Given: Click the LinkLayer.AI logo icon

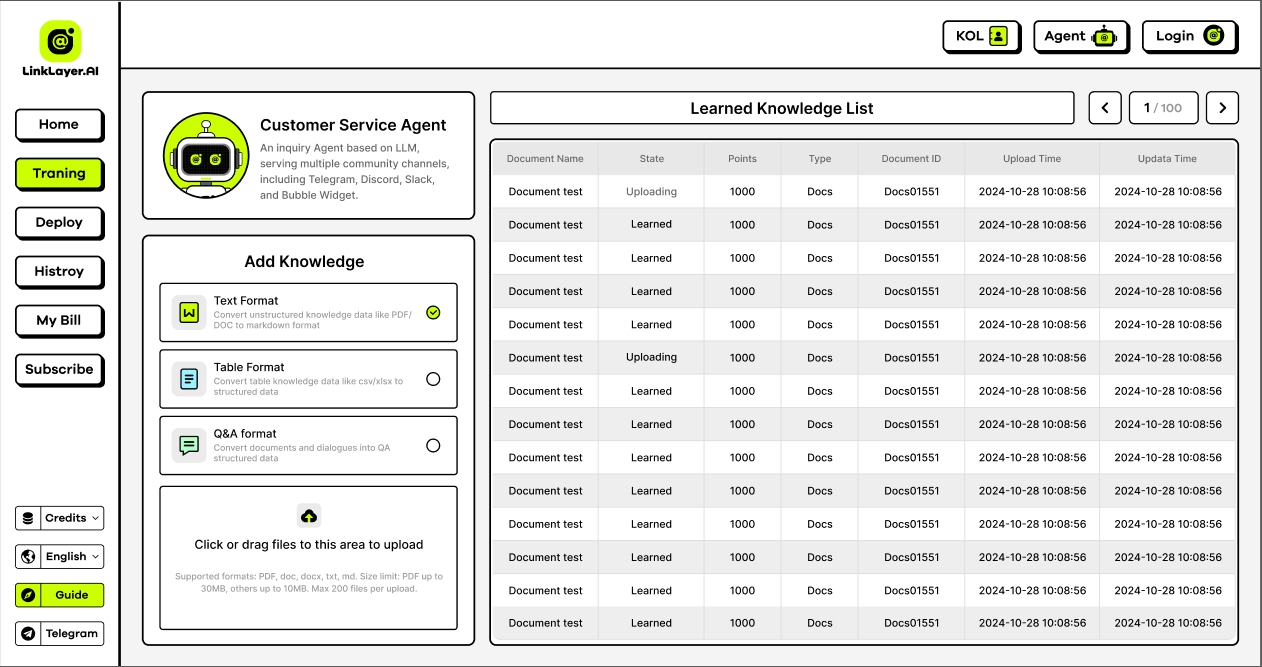Looking at the screenshot, I should 60,40.
